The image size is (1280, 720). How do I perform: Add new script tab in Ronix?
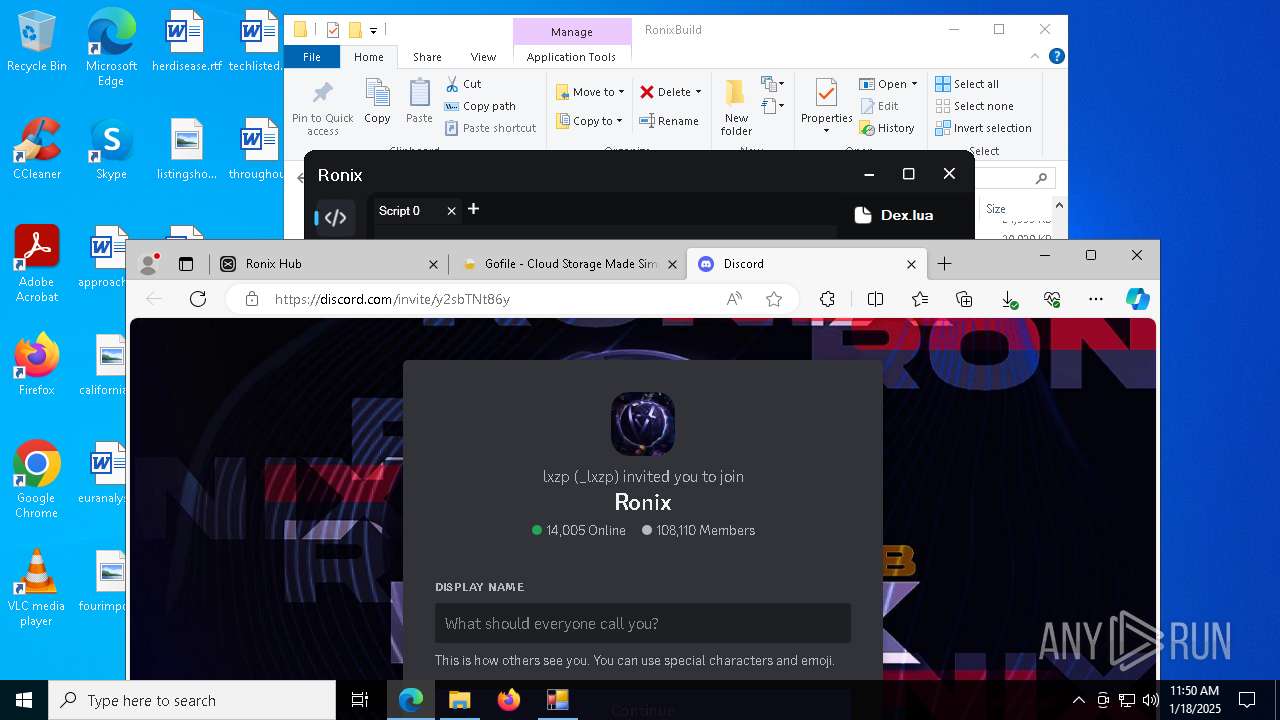point(474,209)
